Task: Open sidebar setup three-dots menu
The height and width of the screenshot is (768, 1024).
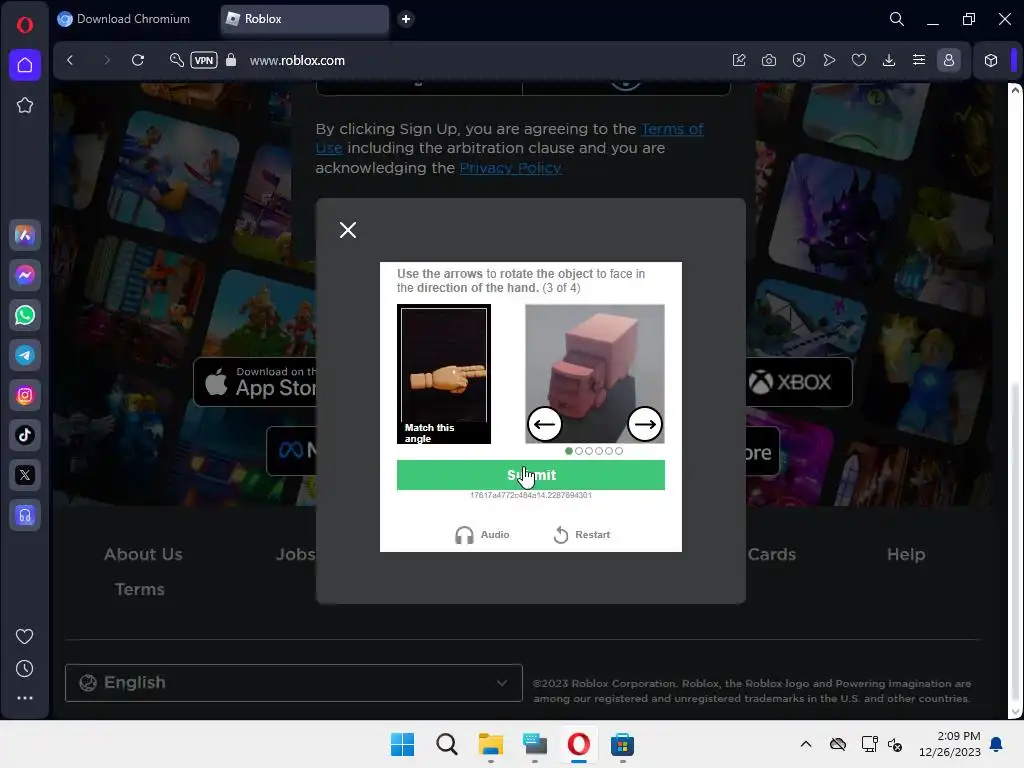Action: pos(25,698)
